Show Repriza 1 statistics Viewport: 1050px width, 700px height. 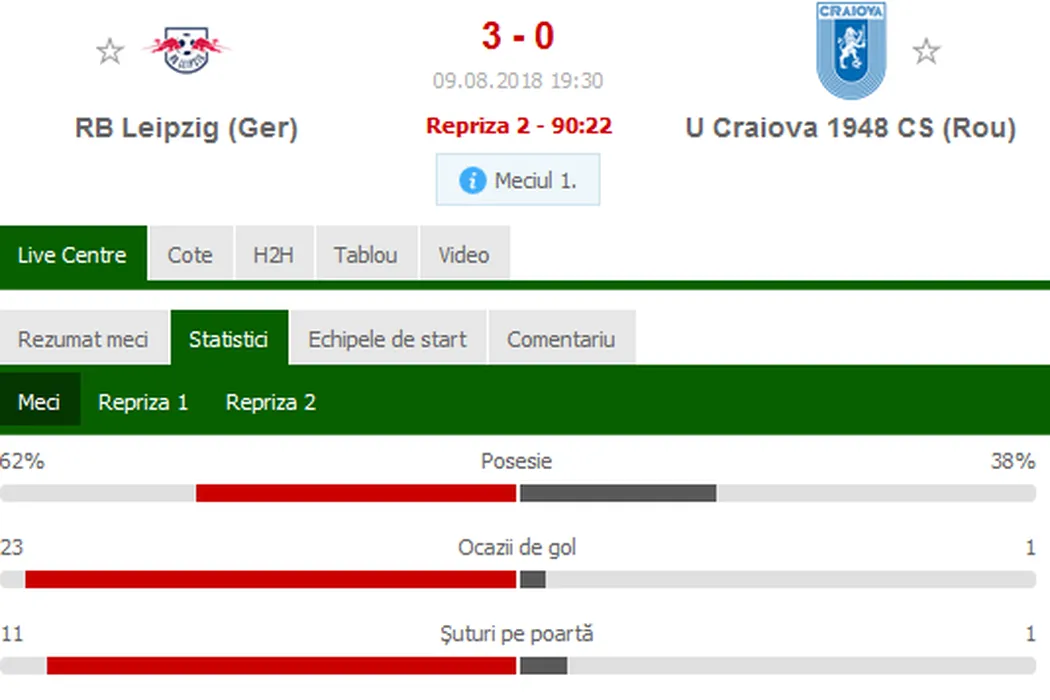tap(143, 402)
